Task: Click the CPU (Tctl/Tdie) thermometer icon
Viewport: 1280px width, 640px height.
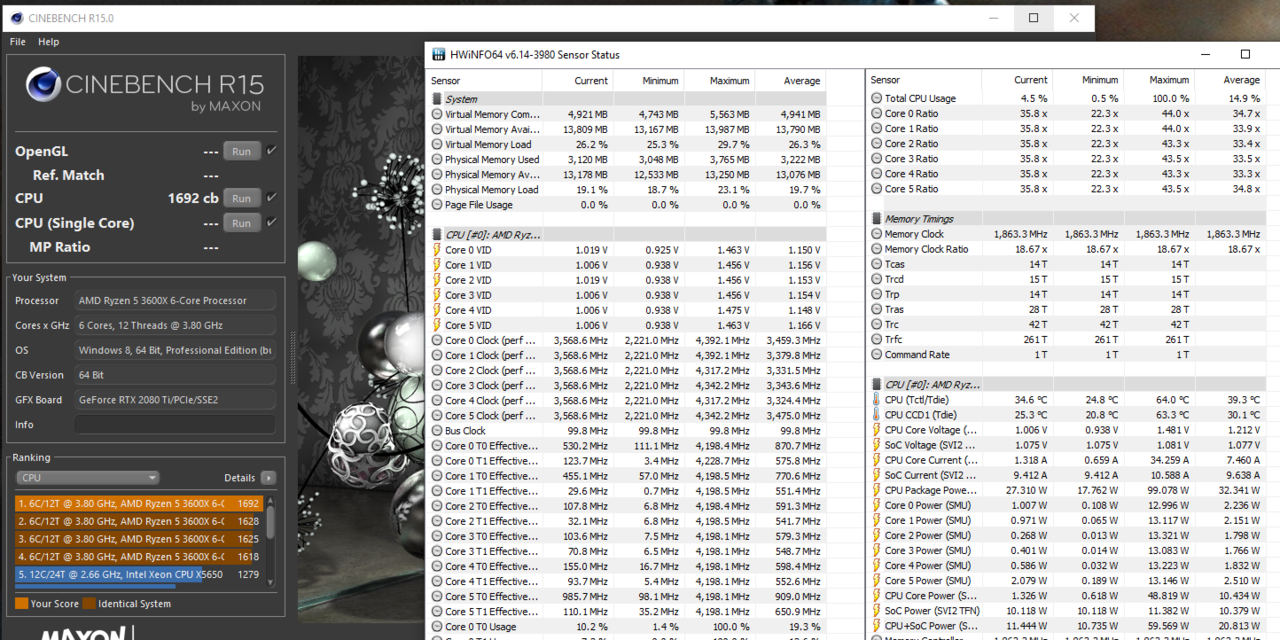Action: 876,400
